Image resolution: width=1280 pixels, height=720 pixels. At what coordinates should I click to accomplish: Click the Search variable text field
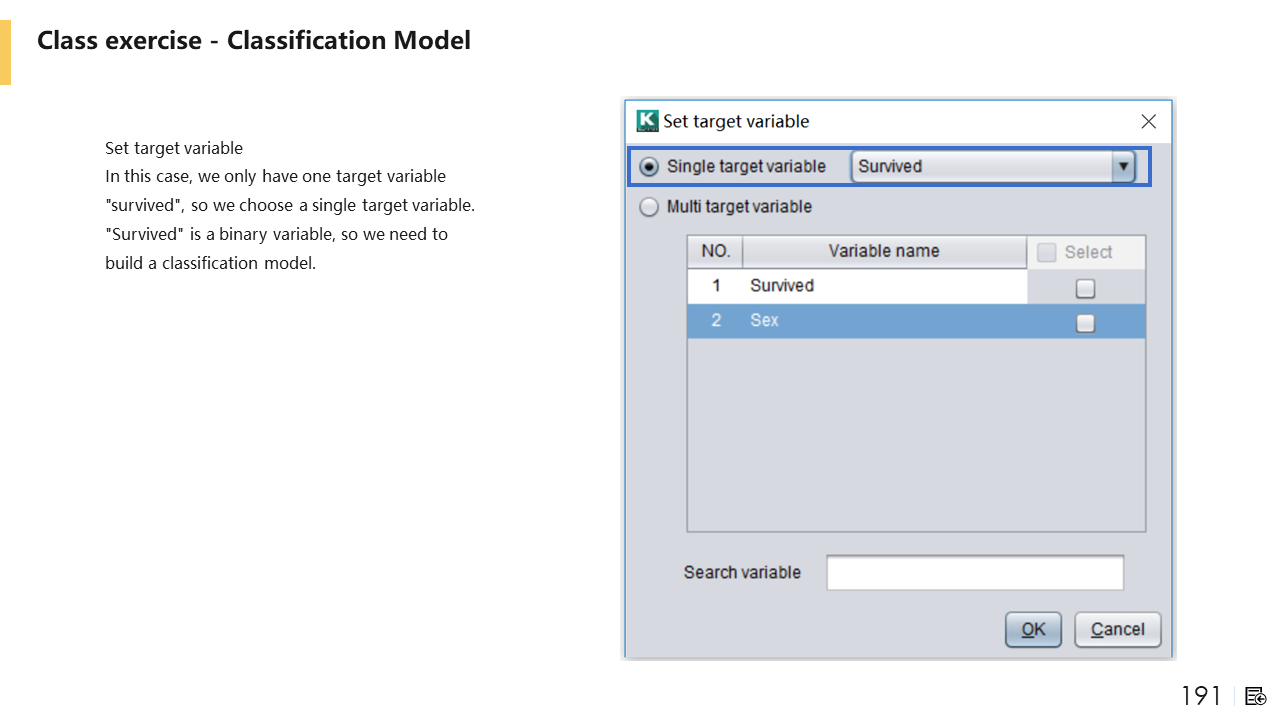pyautogui.click(x=975, y=573)
